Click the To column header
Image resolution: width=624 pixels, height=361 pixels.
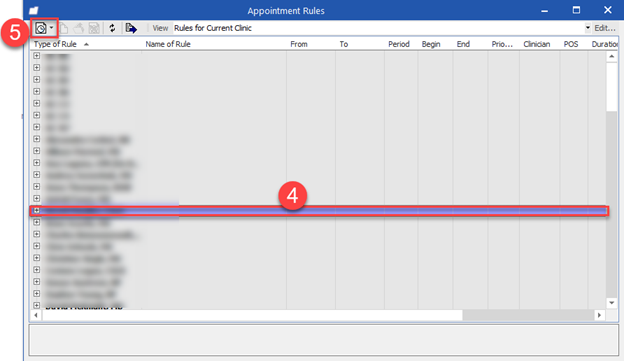[344, 44]
